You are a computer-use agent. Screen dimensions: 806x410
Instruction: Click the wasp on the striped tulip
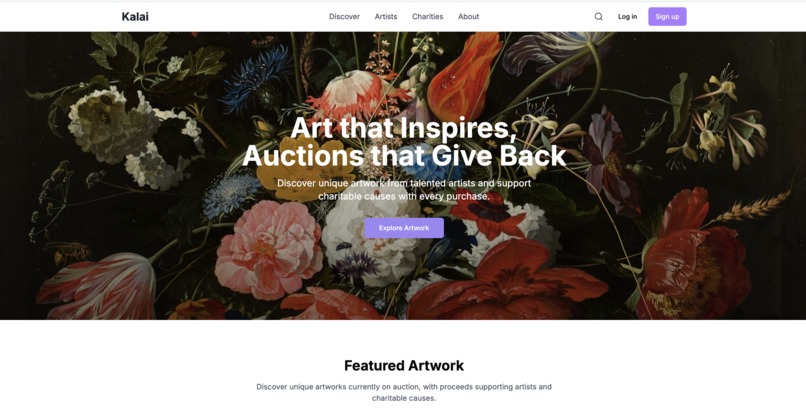pos(68,251)
